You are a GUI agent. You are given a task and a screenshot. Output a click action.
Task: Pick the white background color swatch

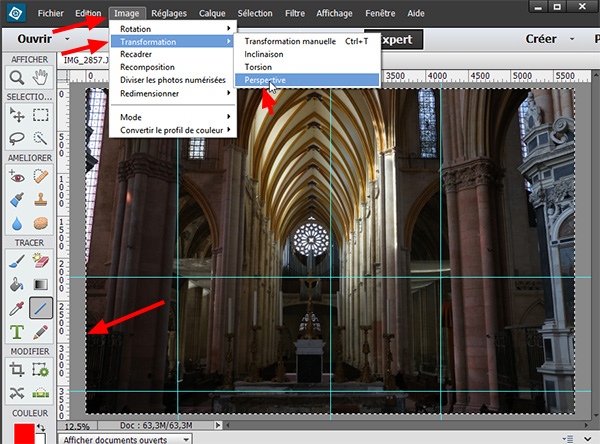(41, 439)
